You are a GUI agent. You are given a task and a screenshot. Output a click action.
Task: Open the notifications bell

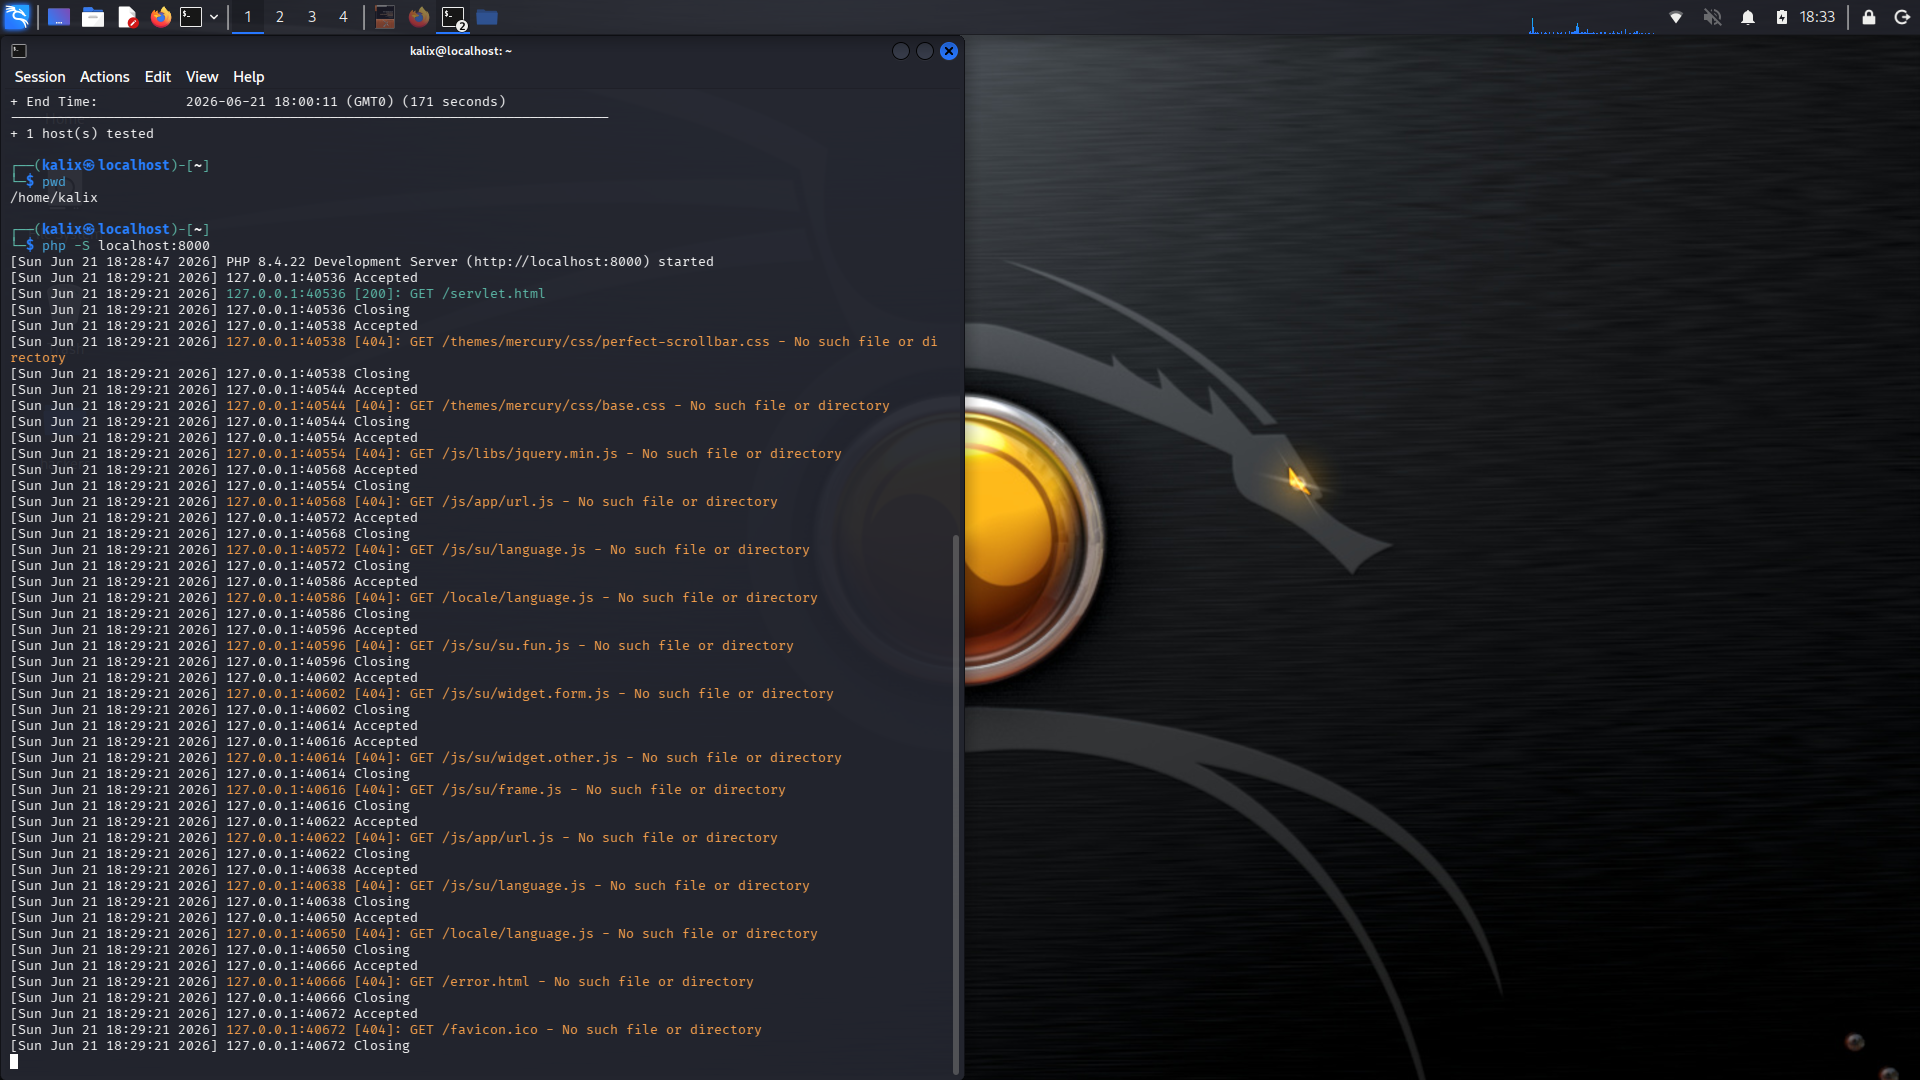point(1748,17)
